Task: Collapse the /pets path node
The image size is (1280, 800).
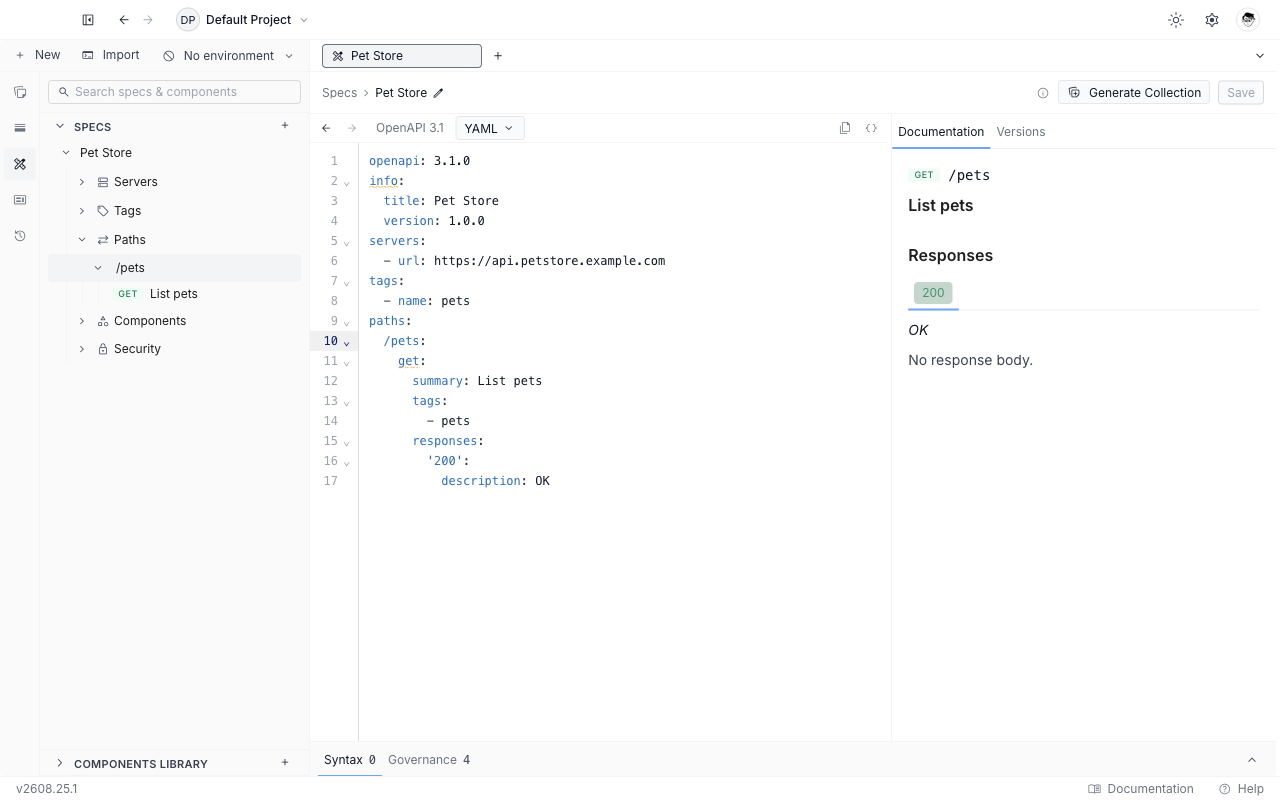Action: pos(98,268)
